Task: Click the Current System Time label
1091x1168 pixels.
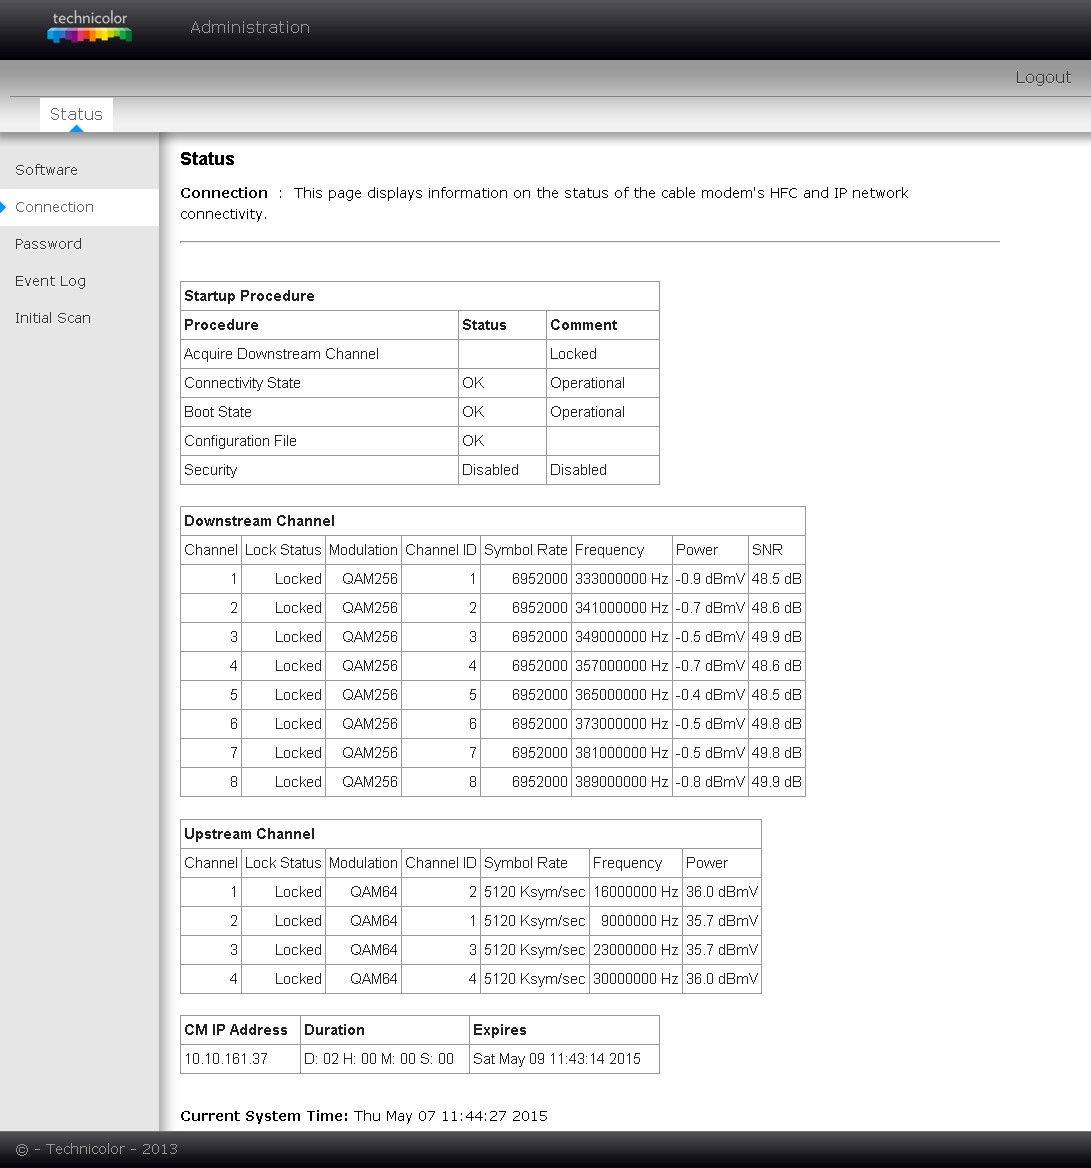Action: point(264,1116)
